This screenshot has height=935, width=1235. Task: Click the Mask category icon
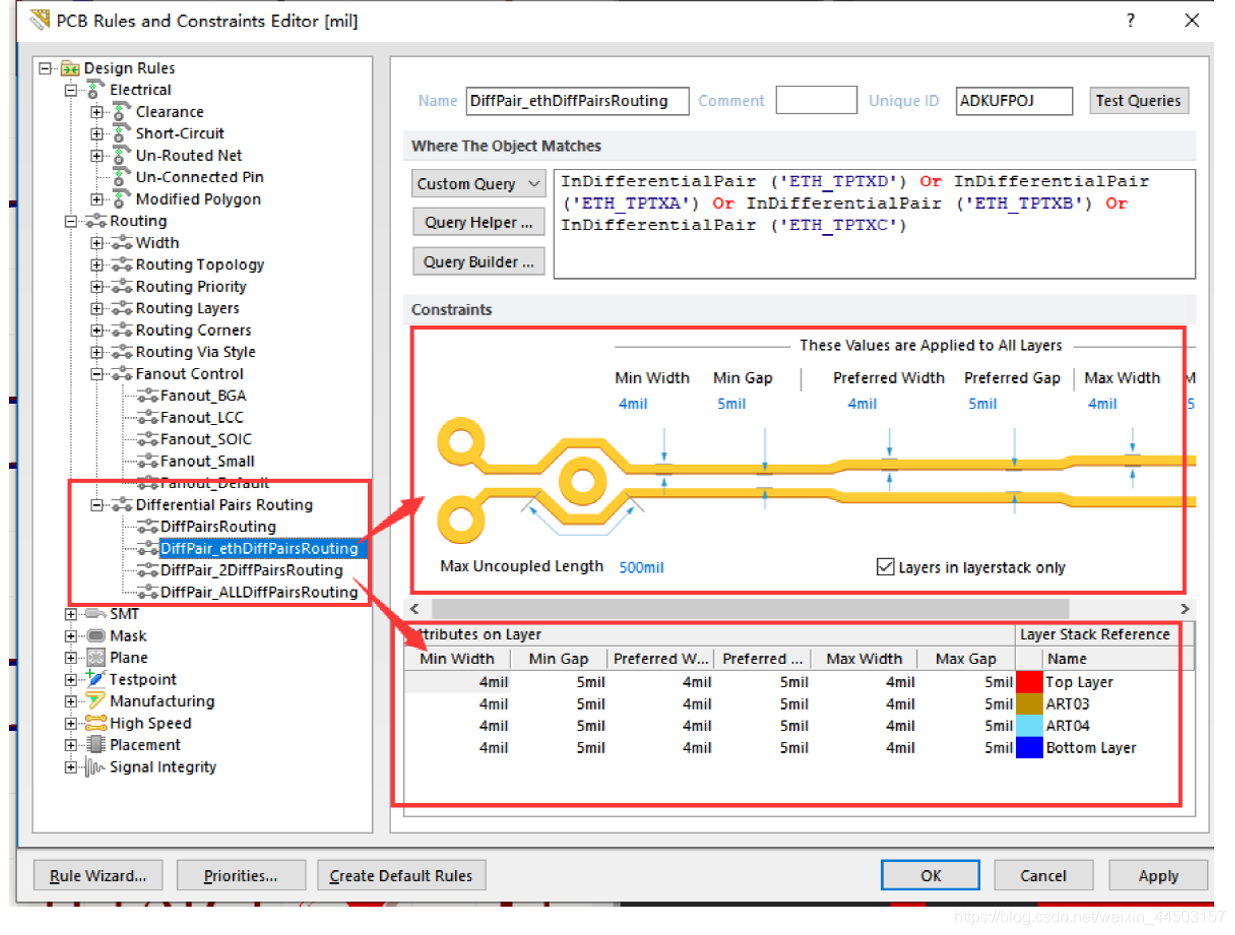tap(96, 636)
